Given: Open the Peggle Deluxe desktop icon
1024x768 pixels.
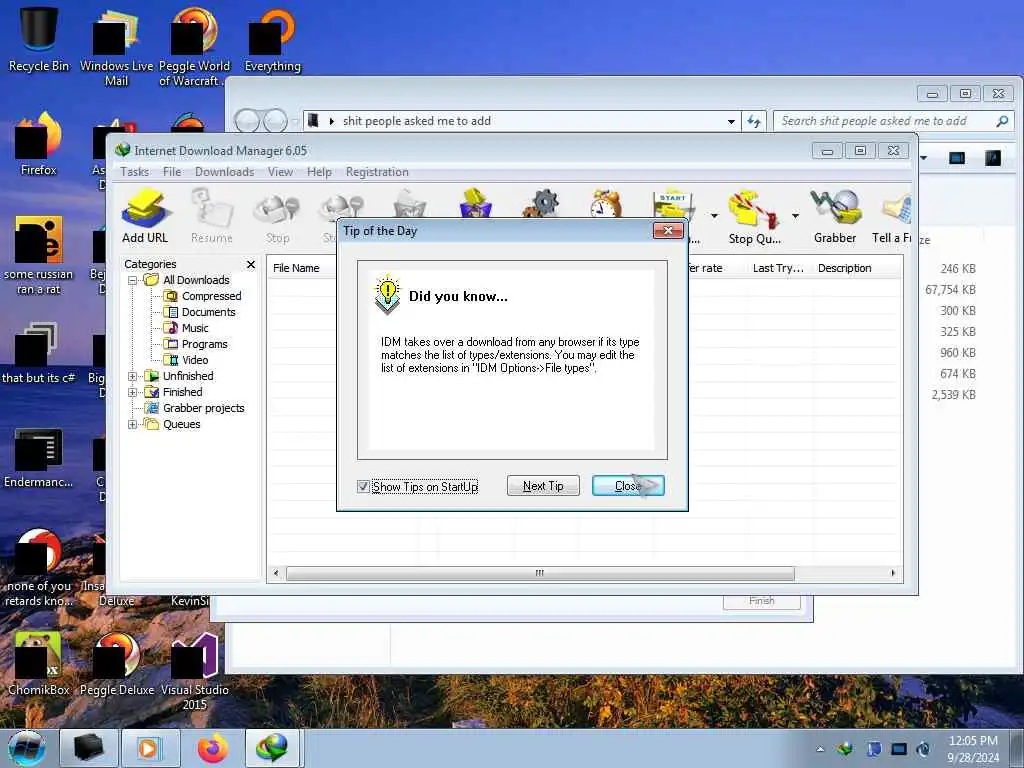Looking at the screenshot, I should point(117,665).
